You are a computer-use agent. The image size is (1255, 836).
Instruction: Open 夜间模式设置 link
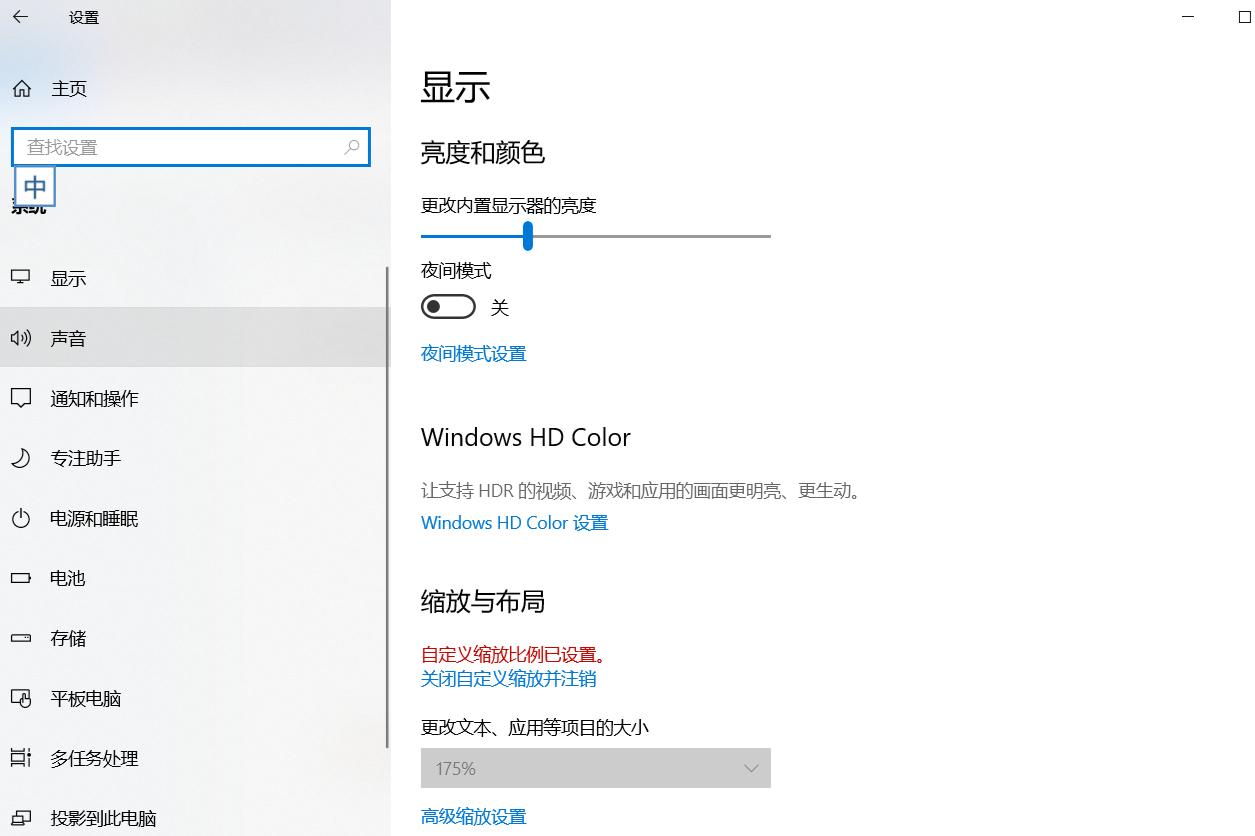473,353
